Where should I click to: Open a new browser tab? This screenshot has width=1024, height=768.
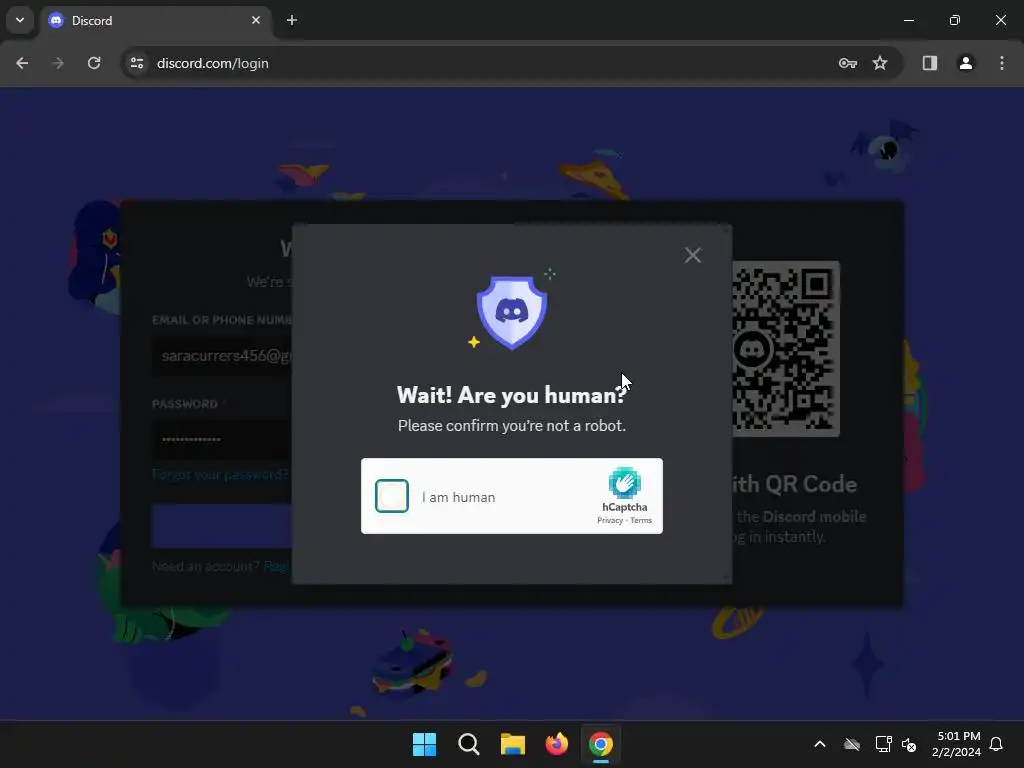coord(292,20)
